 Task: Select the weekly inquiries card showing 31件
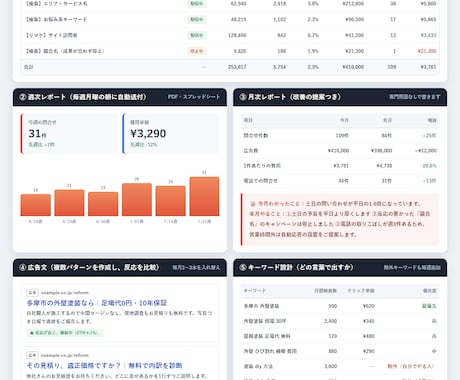point(69,134)
